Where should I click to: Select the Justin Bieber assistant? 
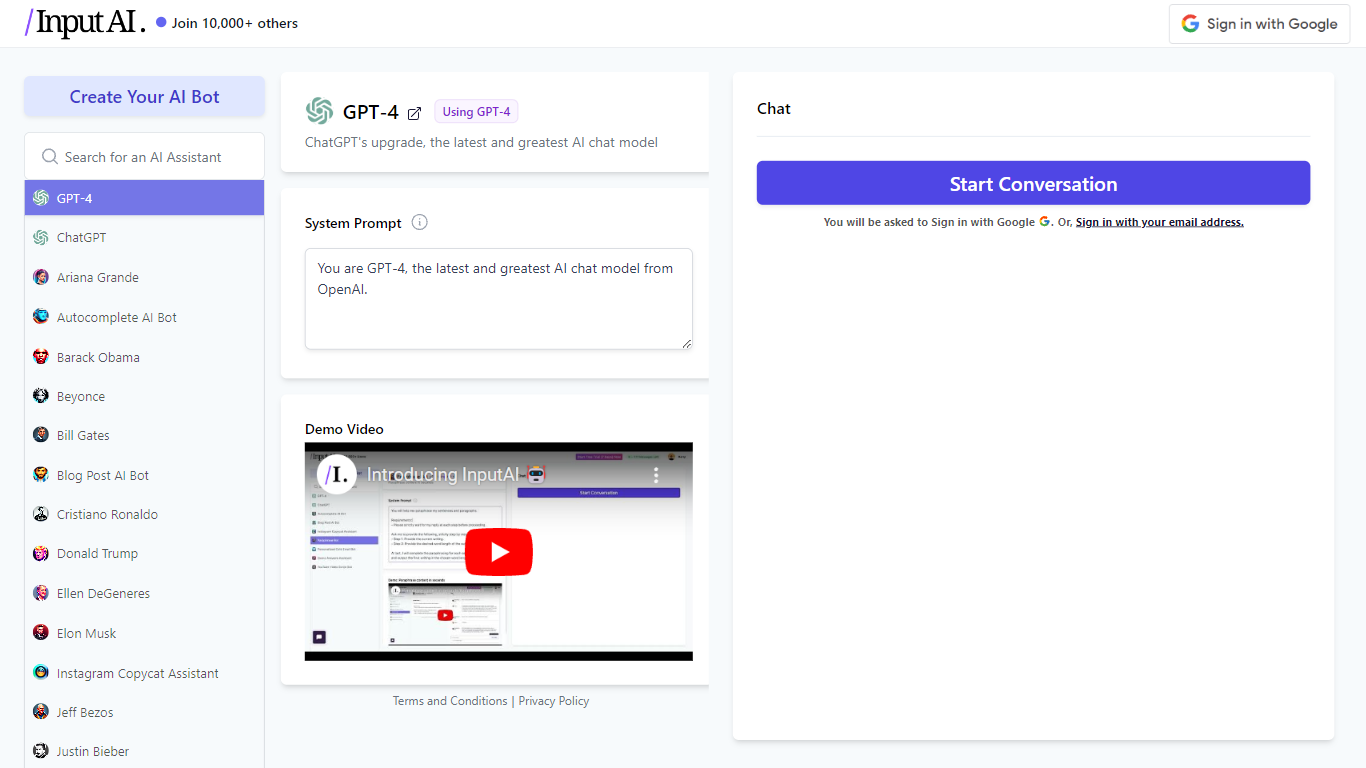point(145,751)
